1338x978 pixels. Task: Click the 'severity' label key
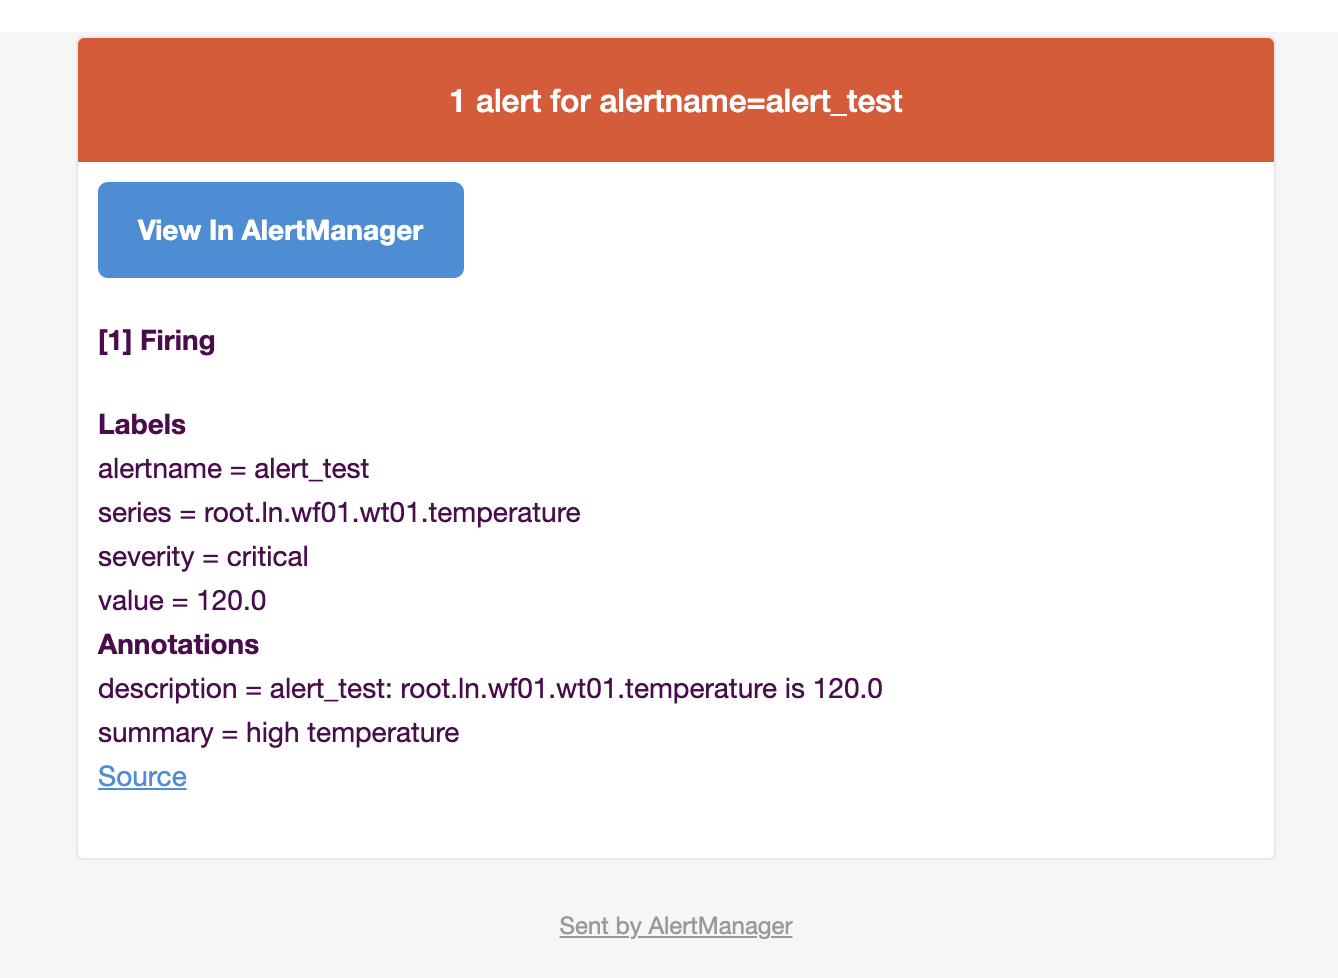coord(146,557)
